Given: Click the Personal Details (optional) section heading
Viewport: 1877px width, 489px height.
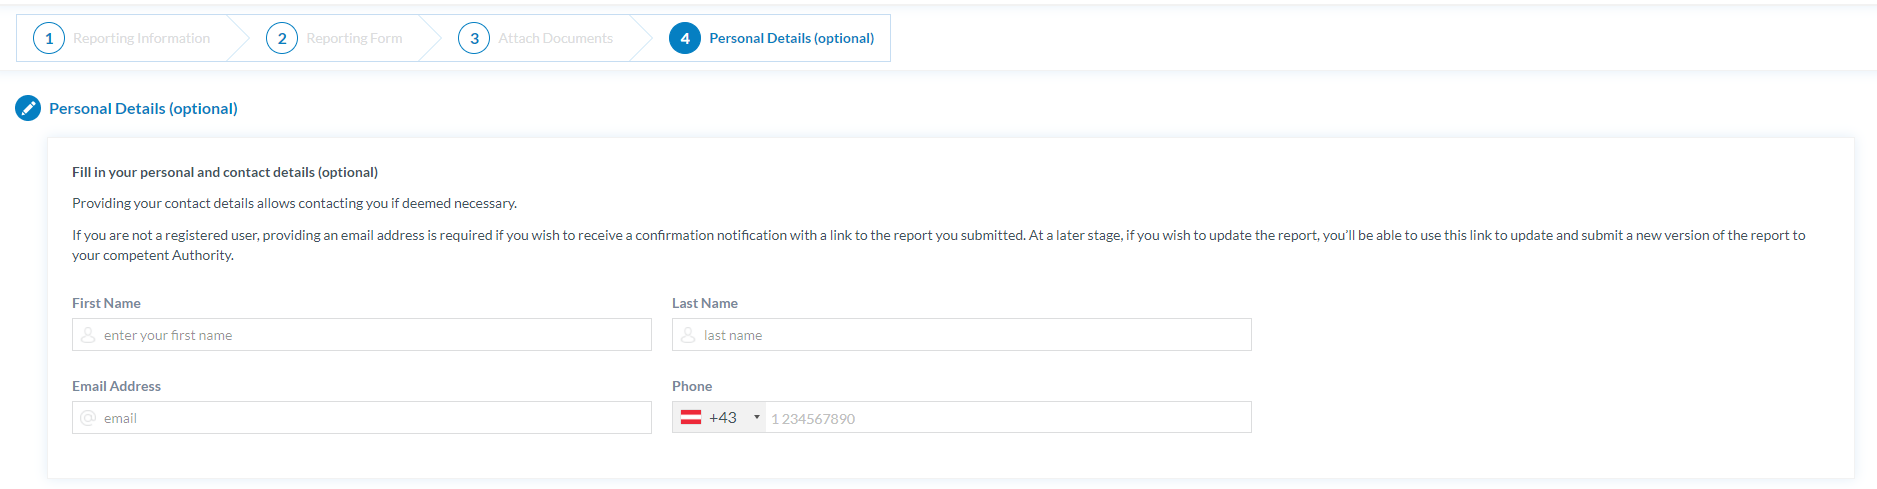Looking at the screenshot, I should pyautogui.click(x=143, y=108).
